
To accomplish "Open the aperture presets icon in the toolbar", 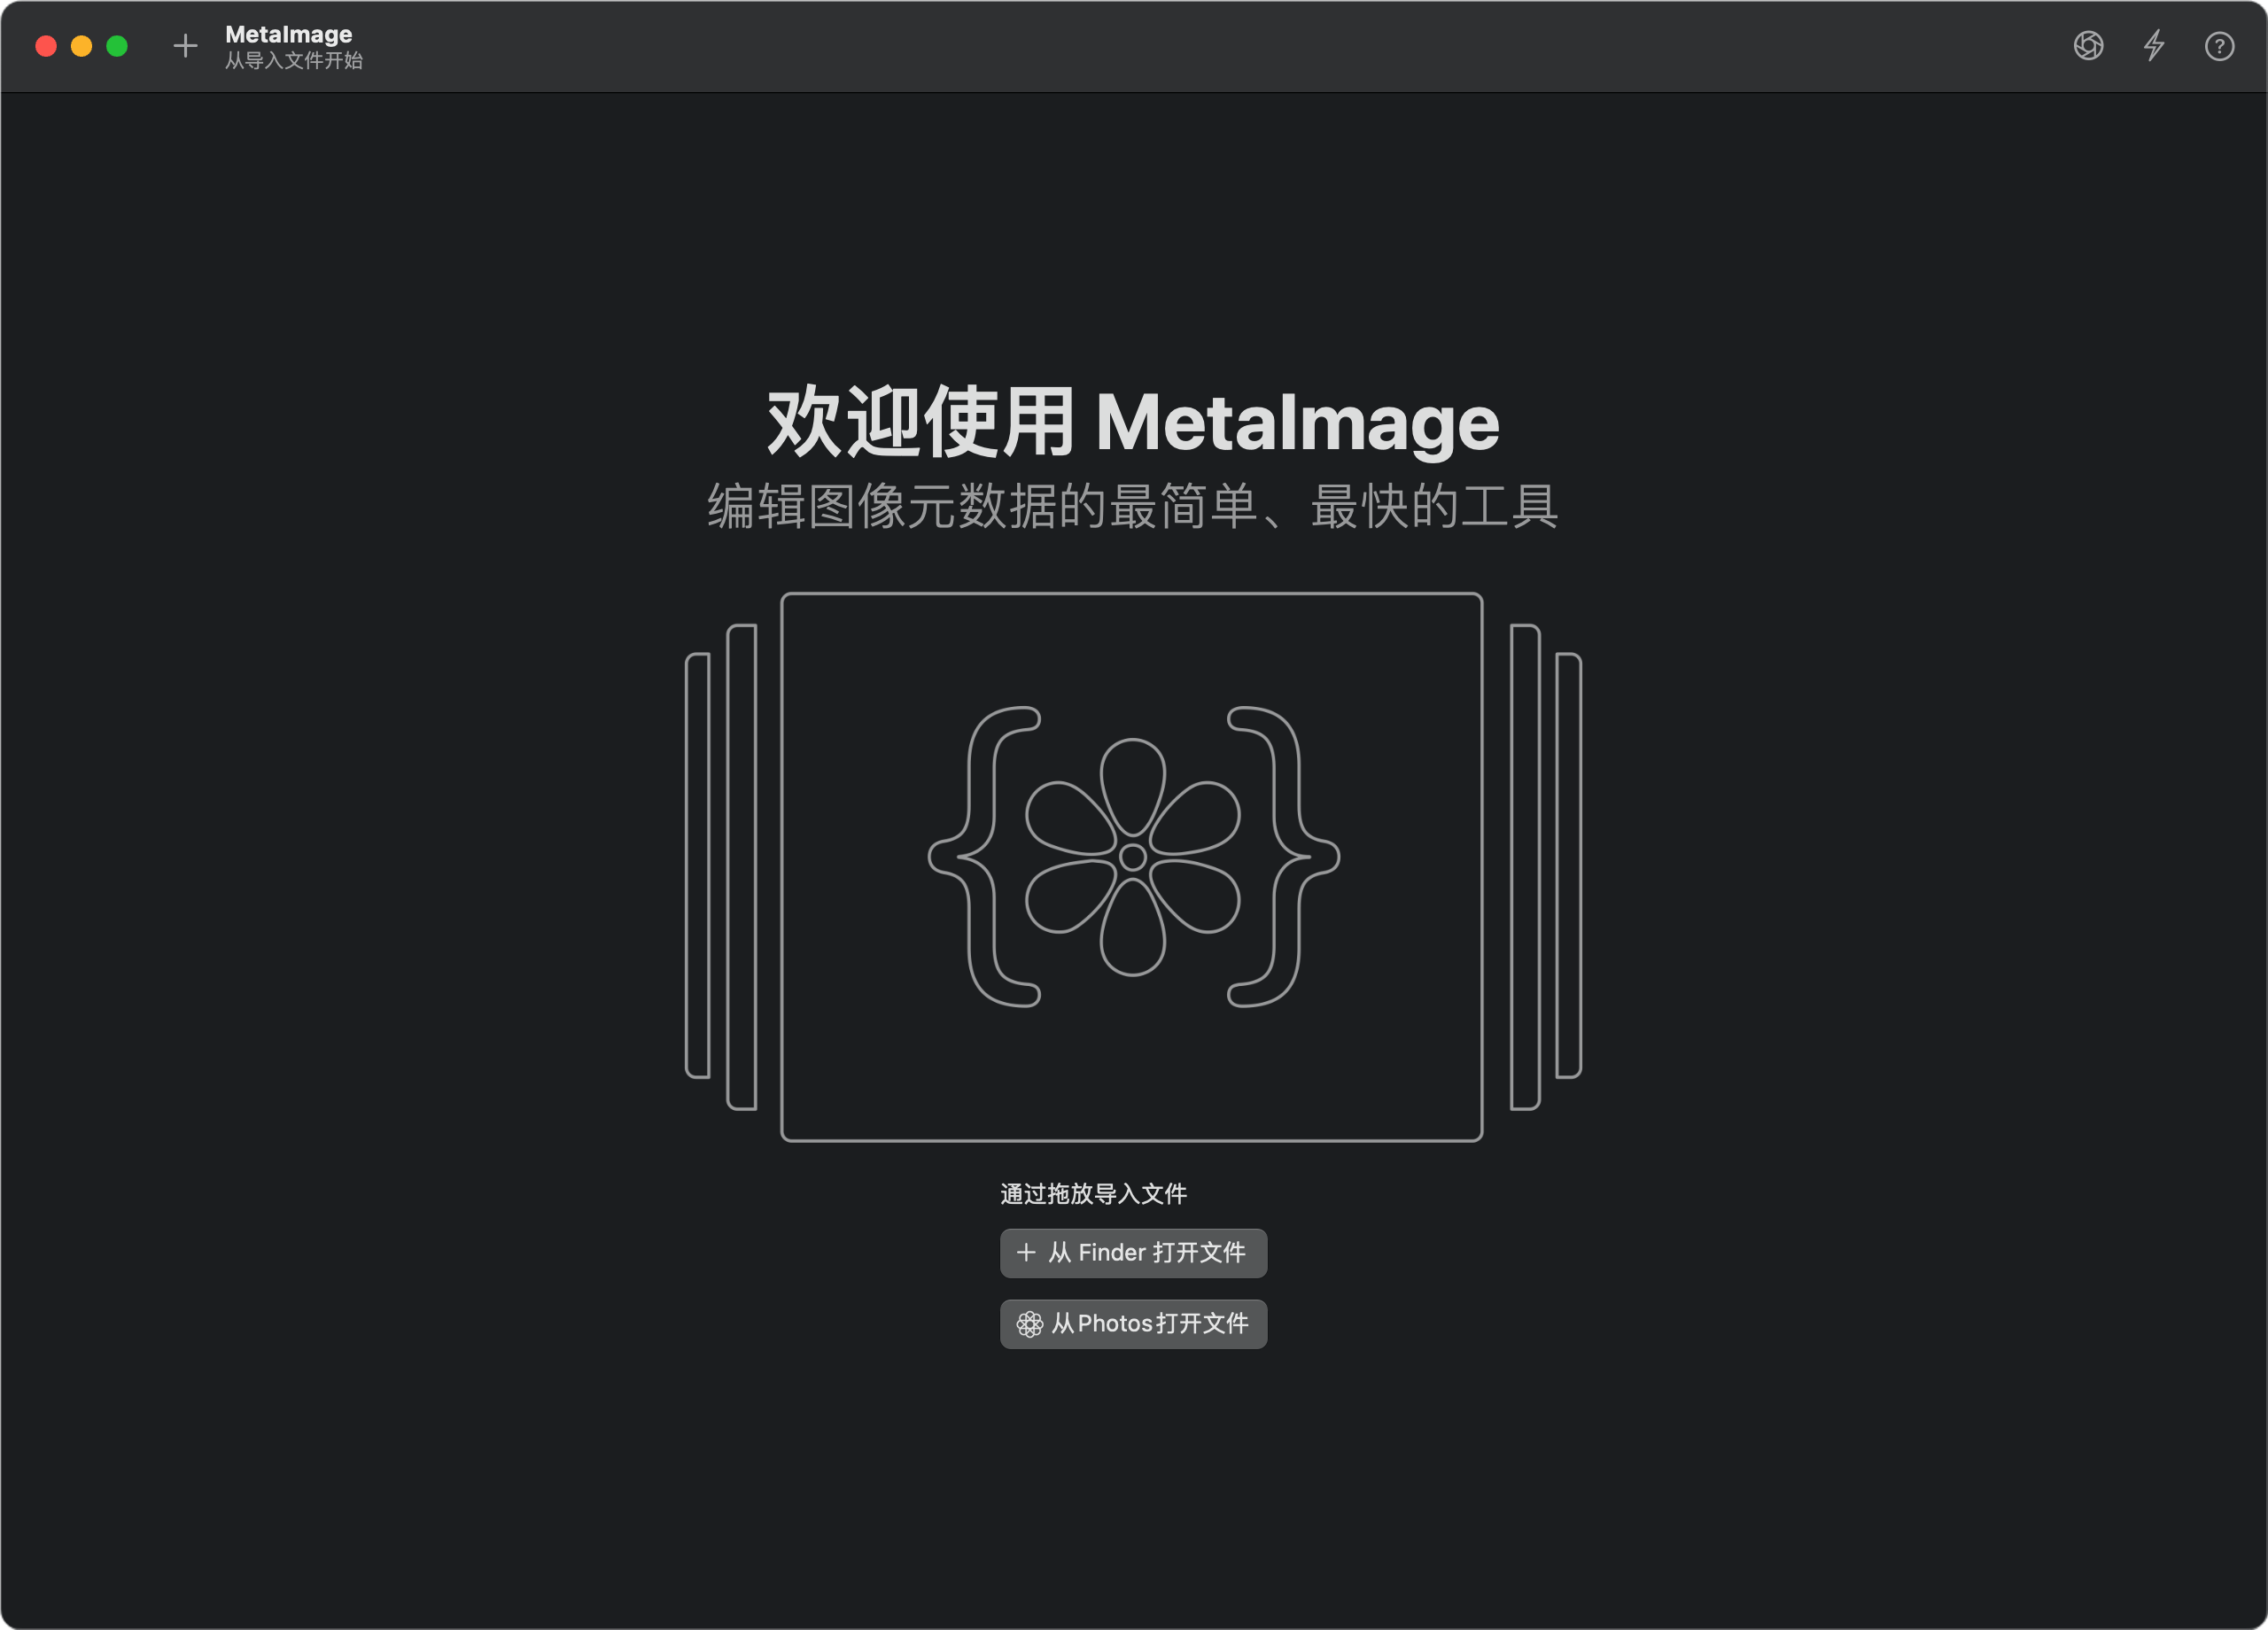I will tap(2088, 46).
